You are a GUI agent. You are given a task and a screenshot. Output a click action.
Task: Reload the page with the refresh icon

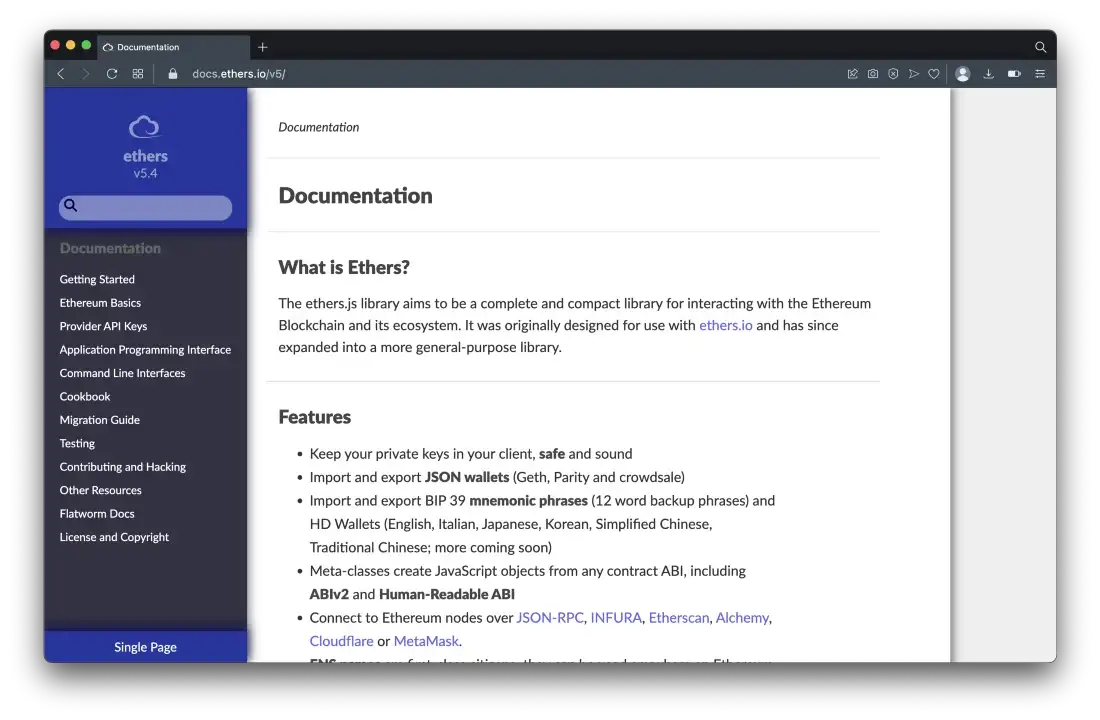112,74
